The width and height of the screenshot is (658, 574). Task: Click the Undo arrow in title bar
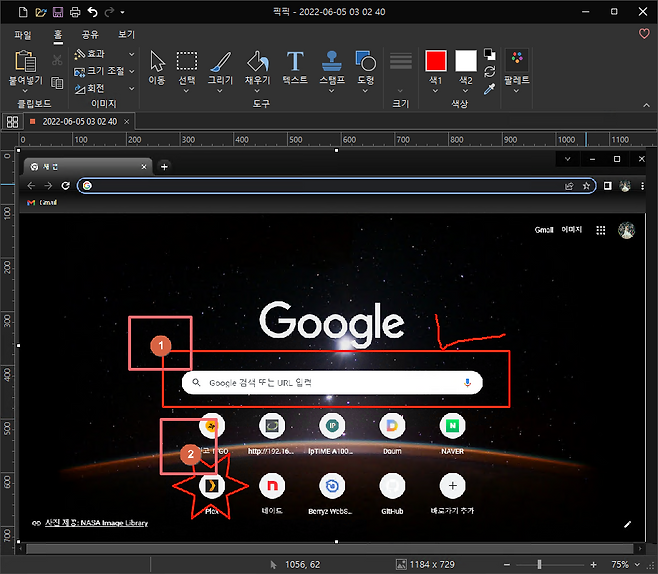93,12
